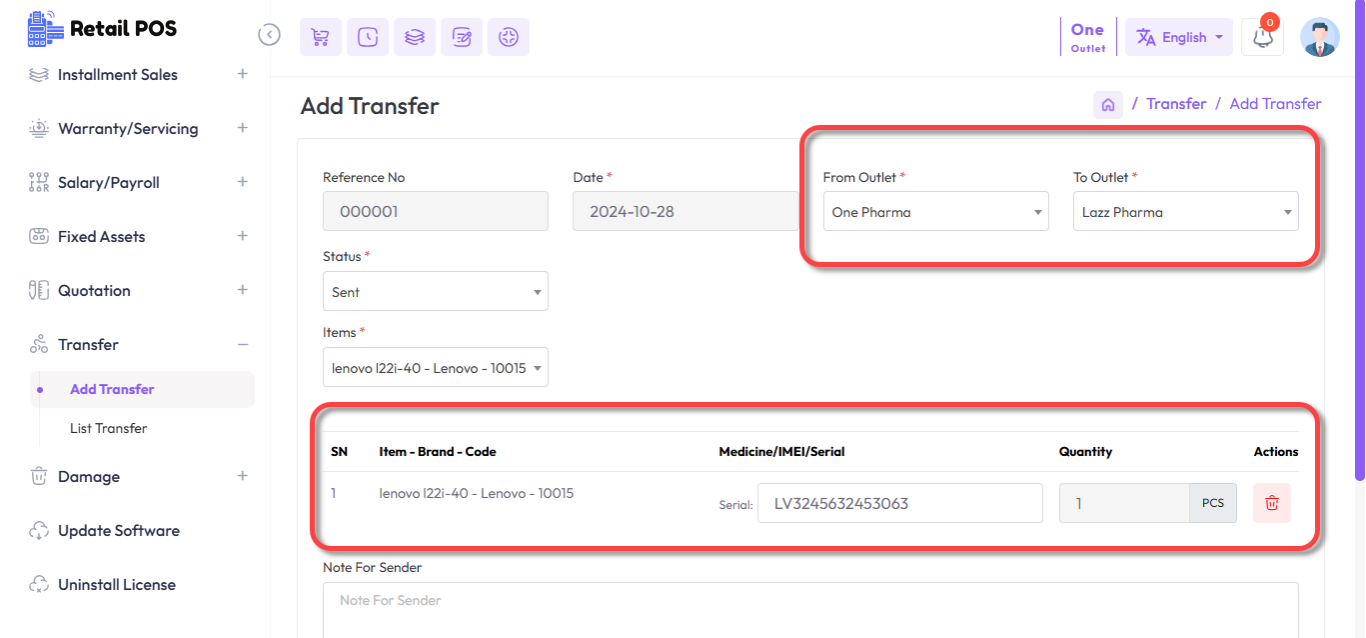
Task: Click the clock/history toolbar icon
Action: click(x=367, y=36)
